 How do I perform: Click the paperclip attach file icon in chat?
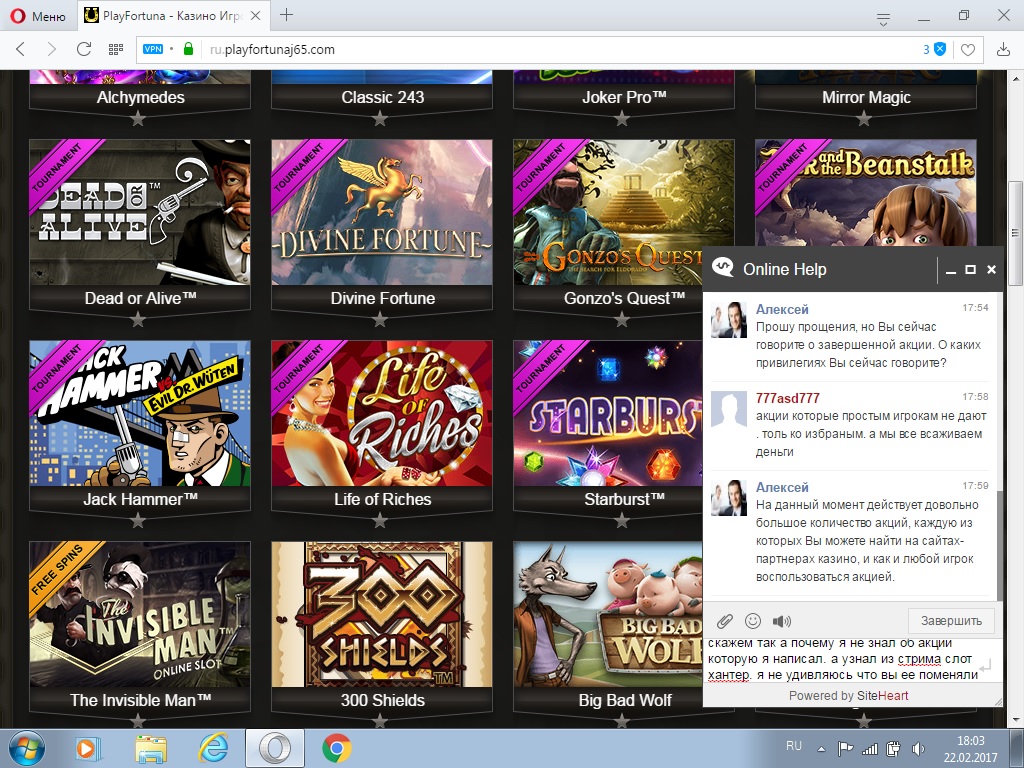click(x=725, y=621)
